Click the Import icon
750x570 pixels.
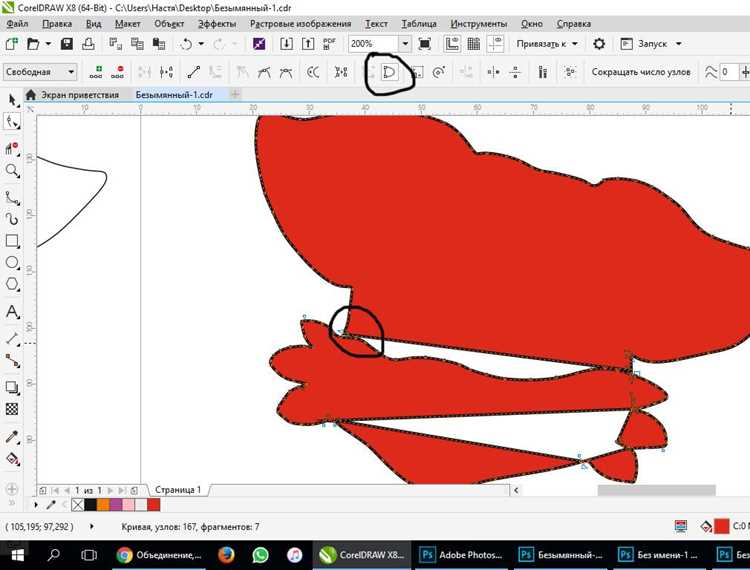point(286,44)
